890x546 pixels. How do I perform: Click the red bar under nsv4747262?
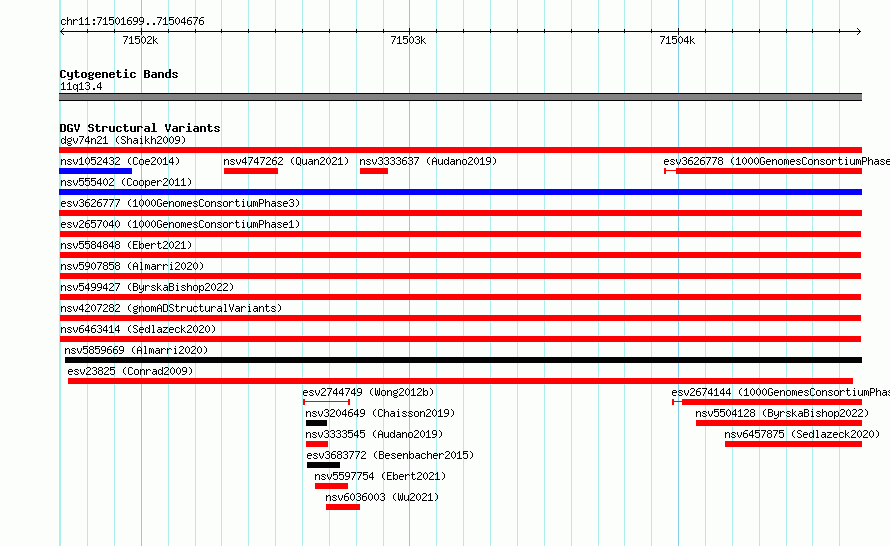click(x=251, y=171)
